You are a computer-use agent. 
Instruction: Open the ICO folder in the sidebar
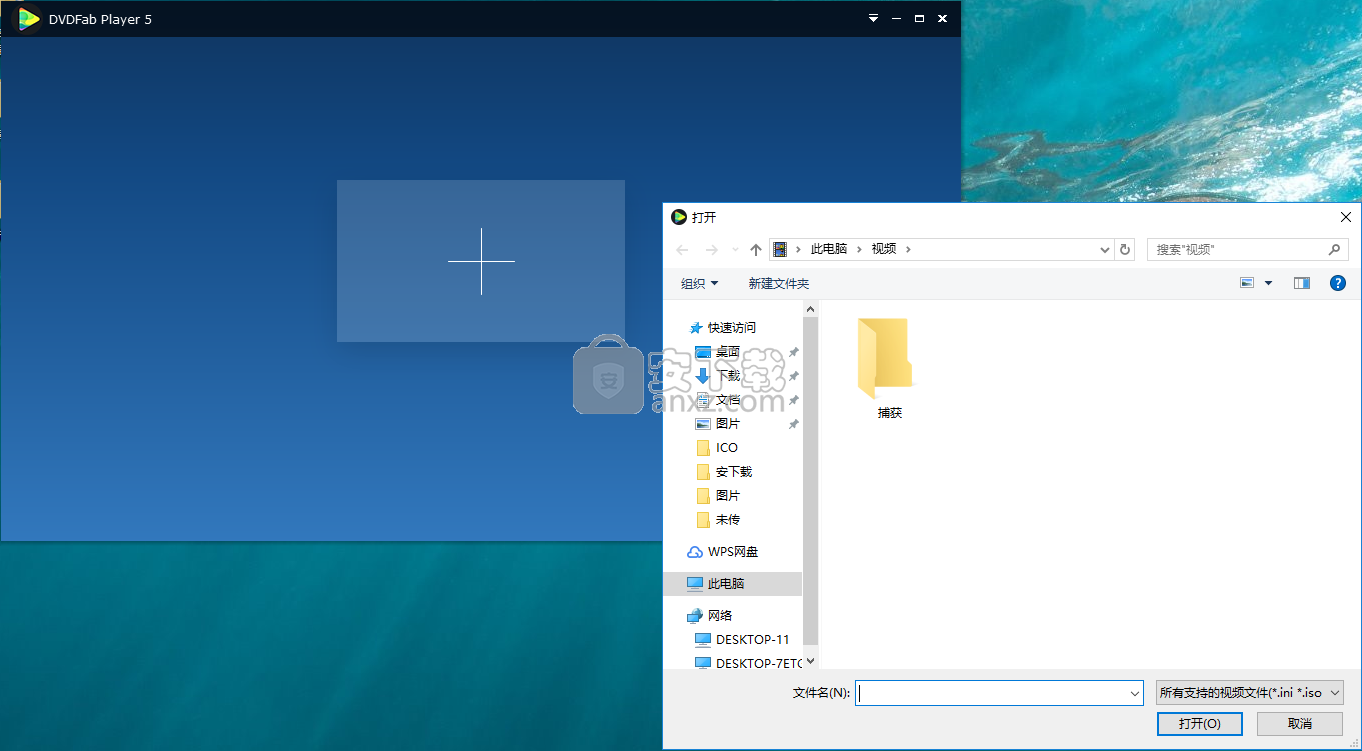[x=727, y=448]
